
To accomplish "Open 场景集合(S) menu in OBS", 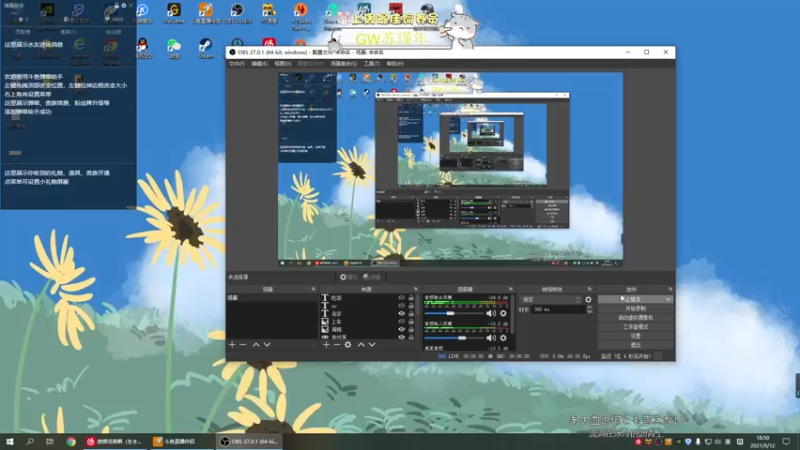I will pyautogui.click(x=344, y=64).
